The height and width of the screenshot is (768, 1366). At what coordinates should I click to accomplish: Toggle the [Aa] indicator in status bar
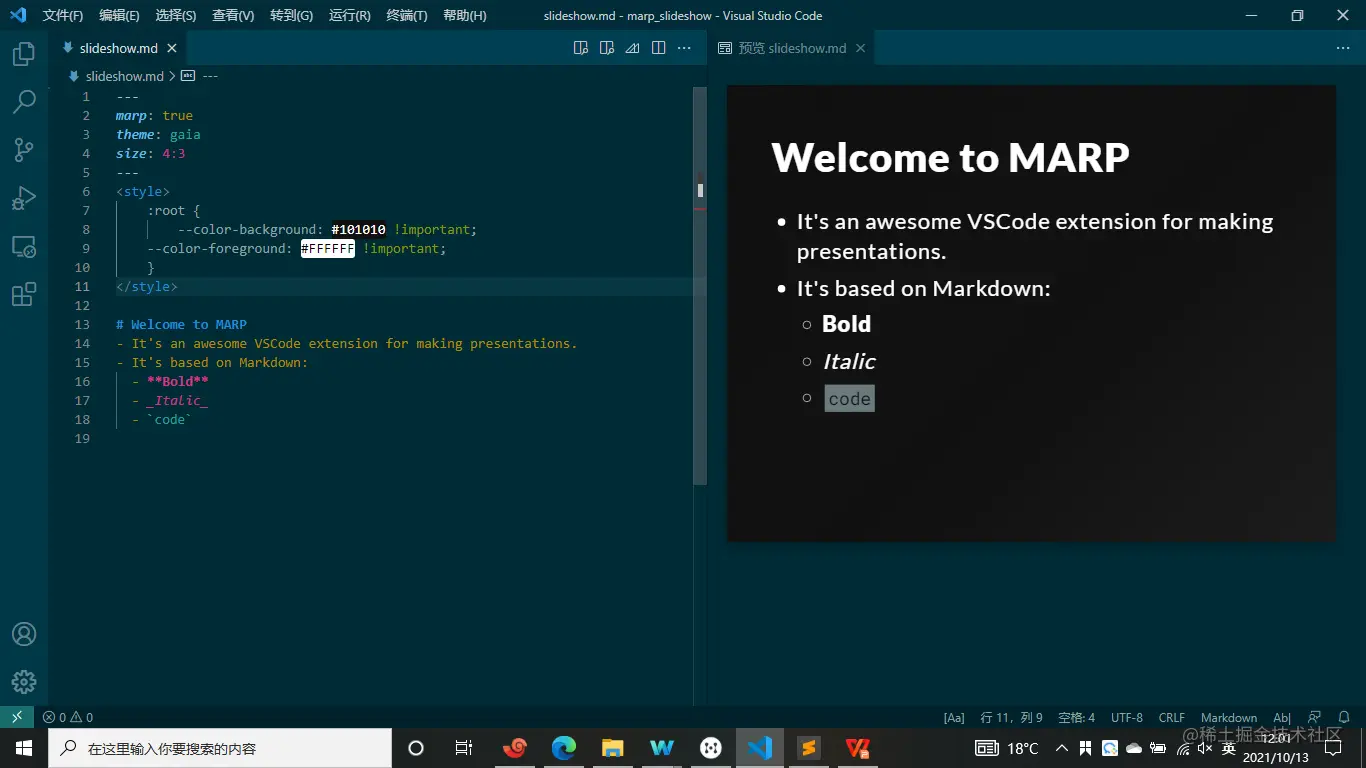(953, 717)
